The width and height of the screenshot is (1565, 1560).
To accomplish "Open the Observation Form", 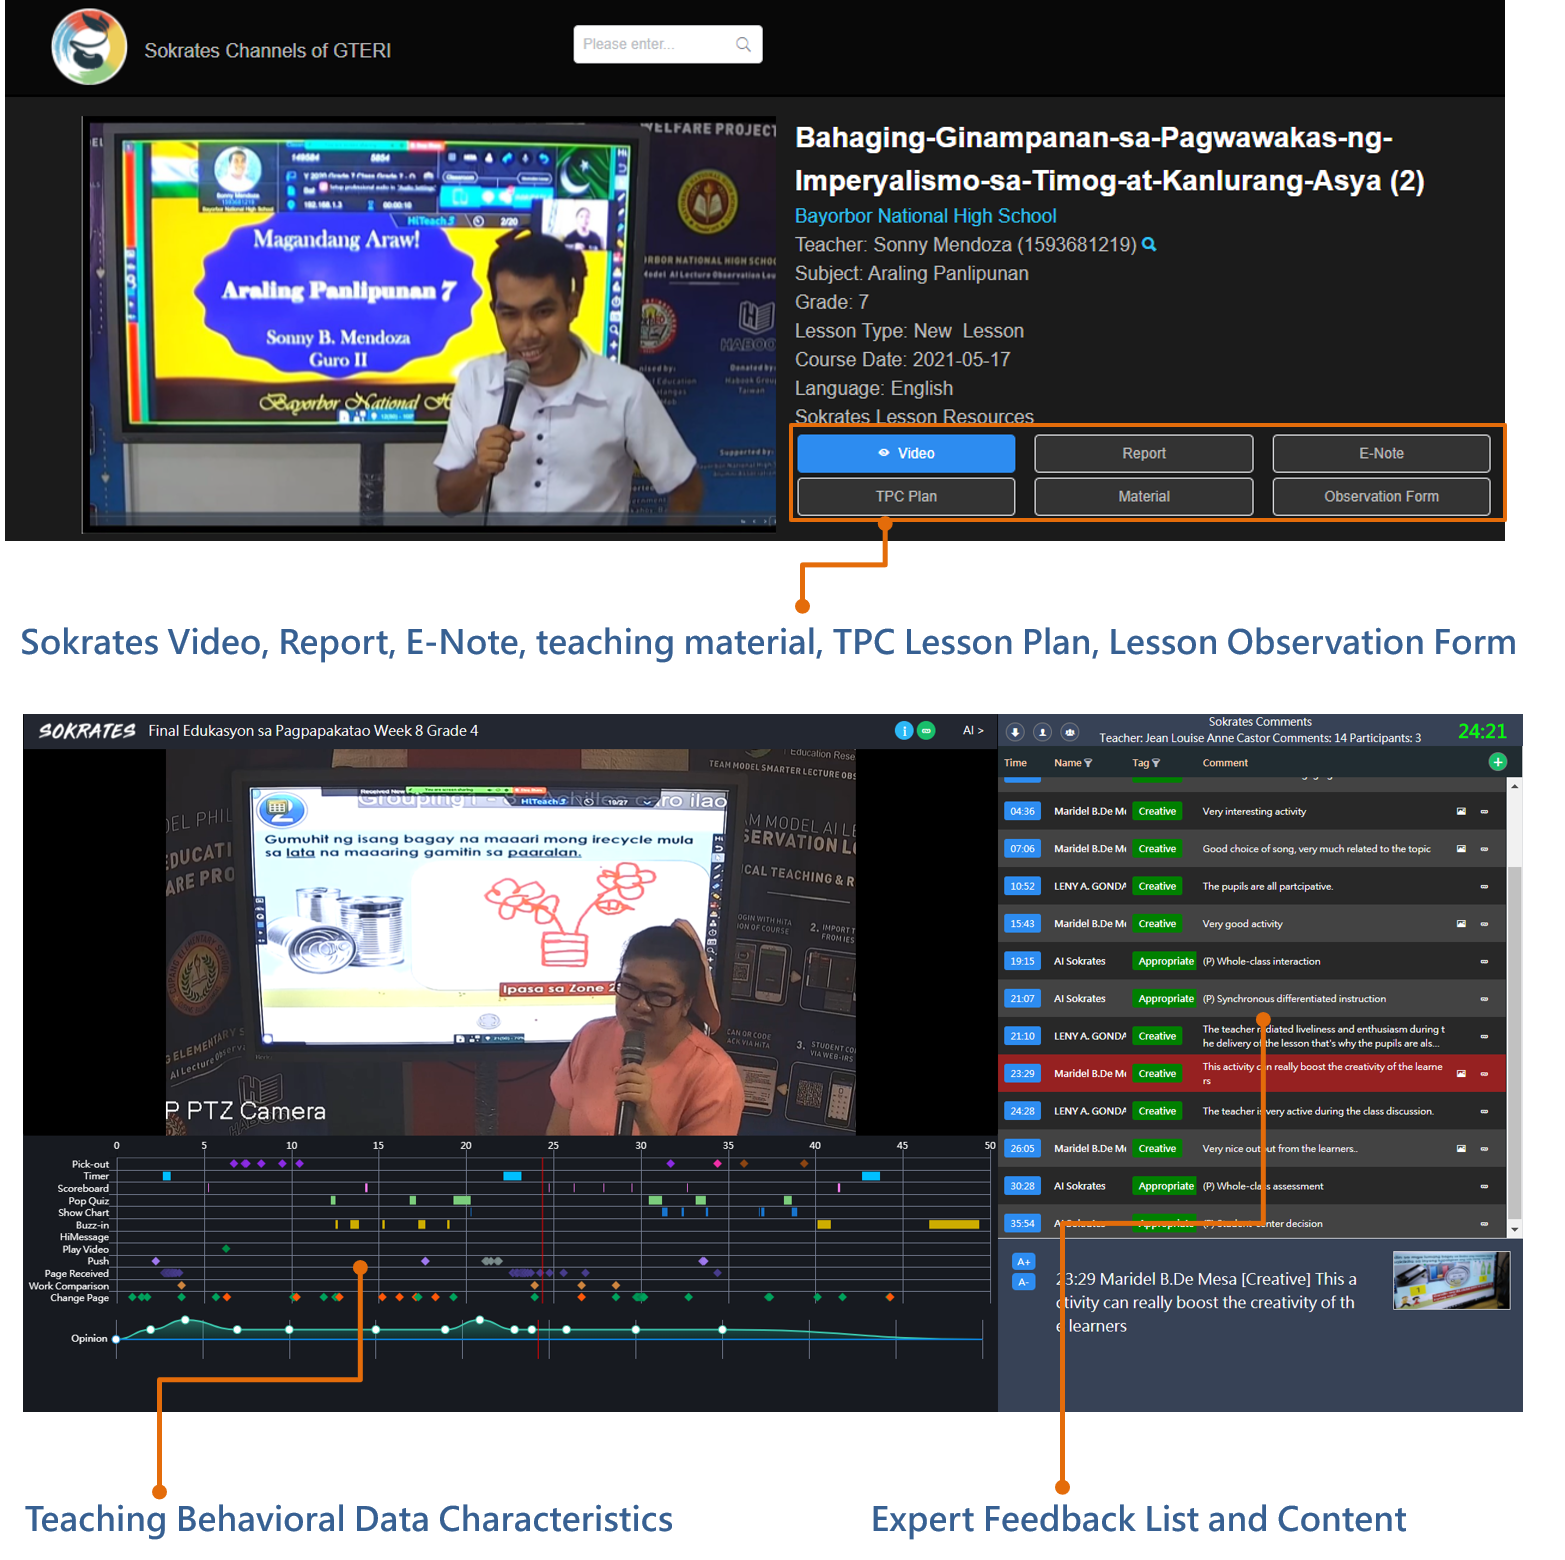I will pyautogui.click(x=1381, y=496).
